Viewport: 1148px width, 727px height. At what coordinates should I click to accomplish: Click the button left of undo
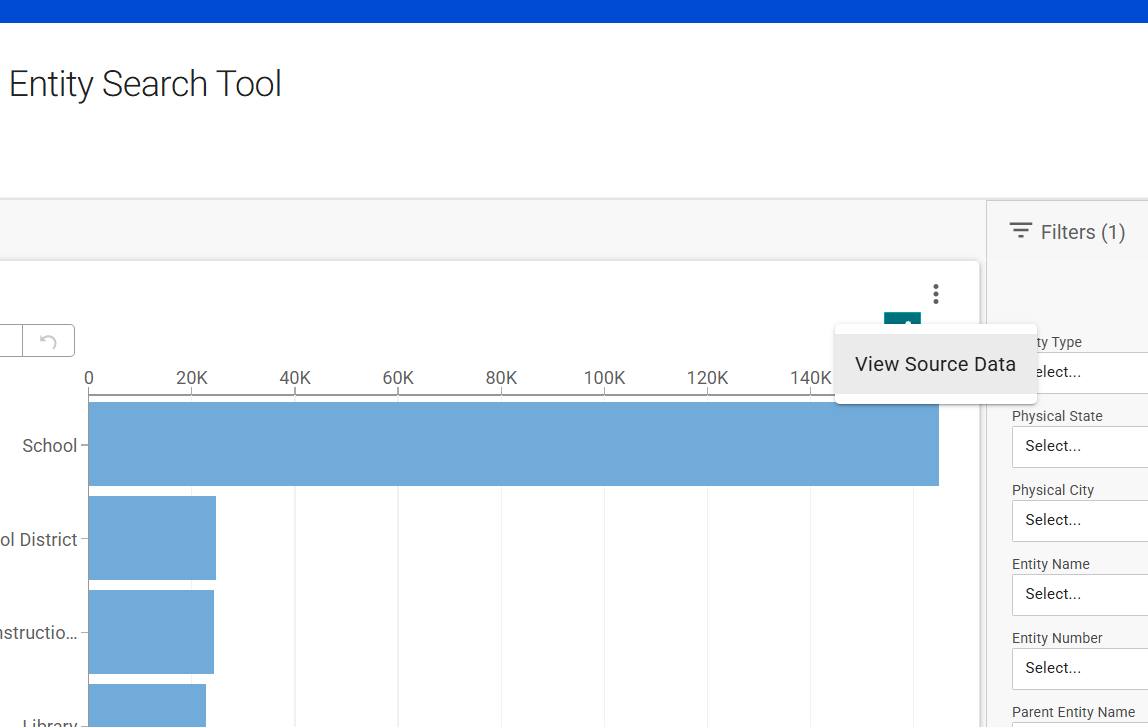pyautogui.click(x=10, y=341)
